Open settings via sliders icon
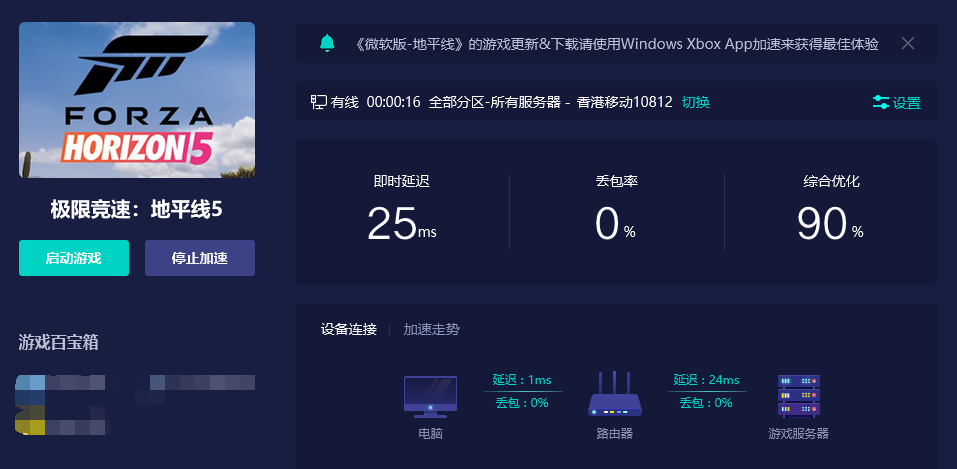 [880, 103]
